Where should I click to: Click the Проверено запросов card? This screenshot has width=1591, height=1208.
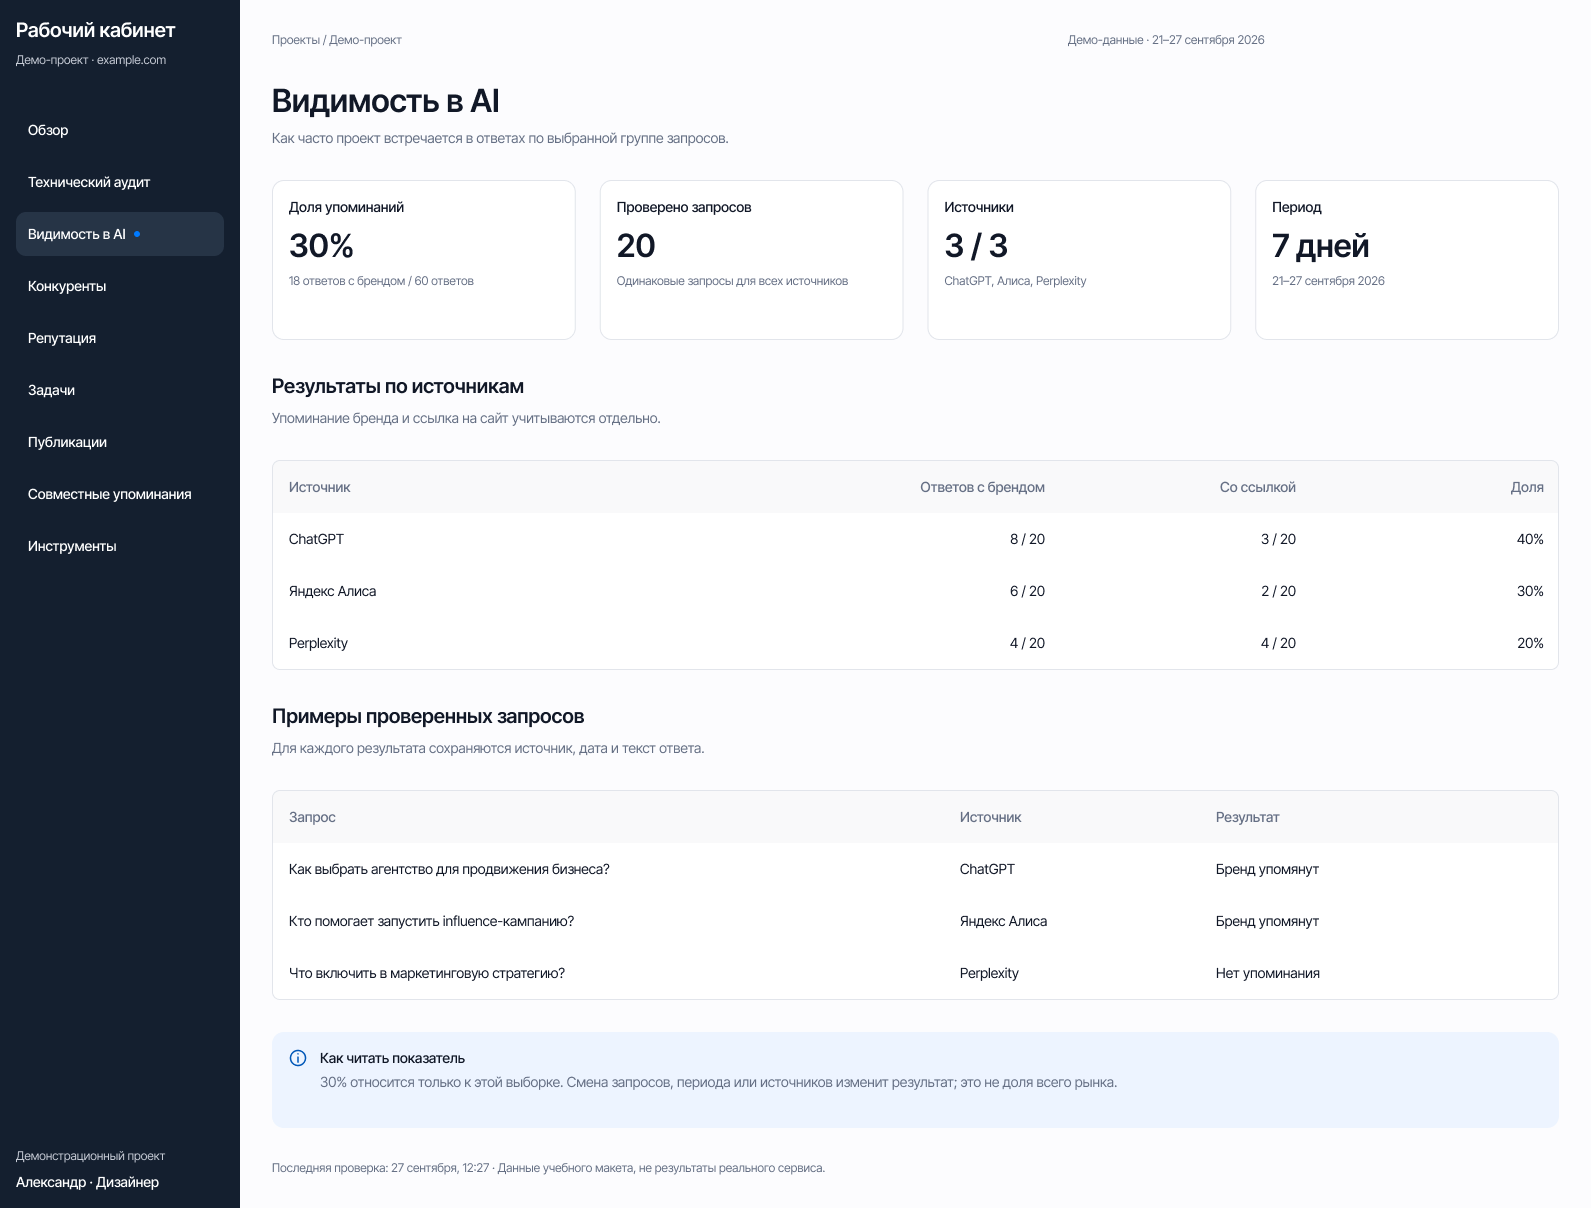(x=751, y=260)
